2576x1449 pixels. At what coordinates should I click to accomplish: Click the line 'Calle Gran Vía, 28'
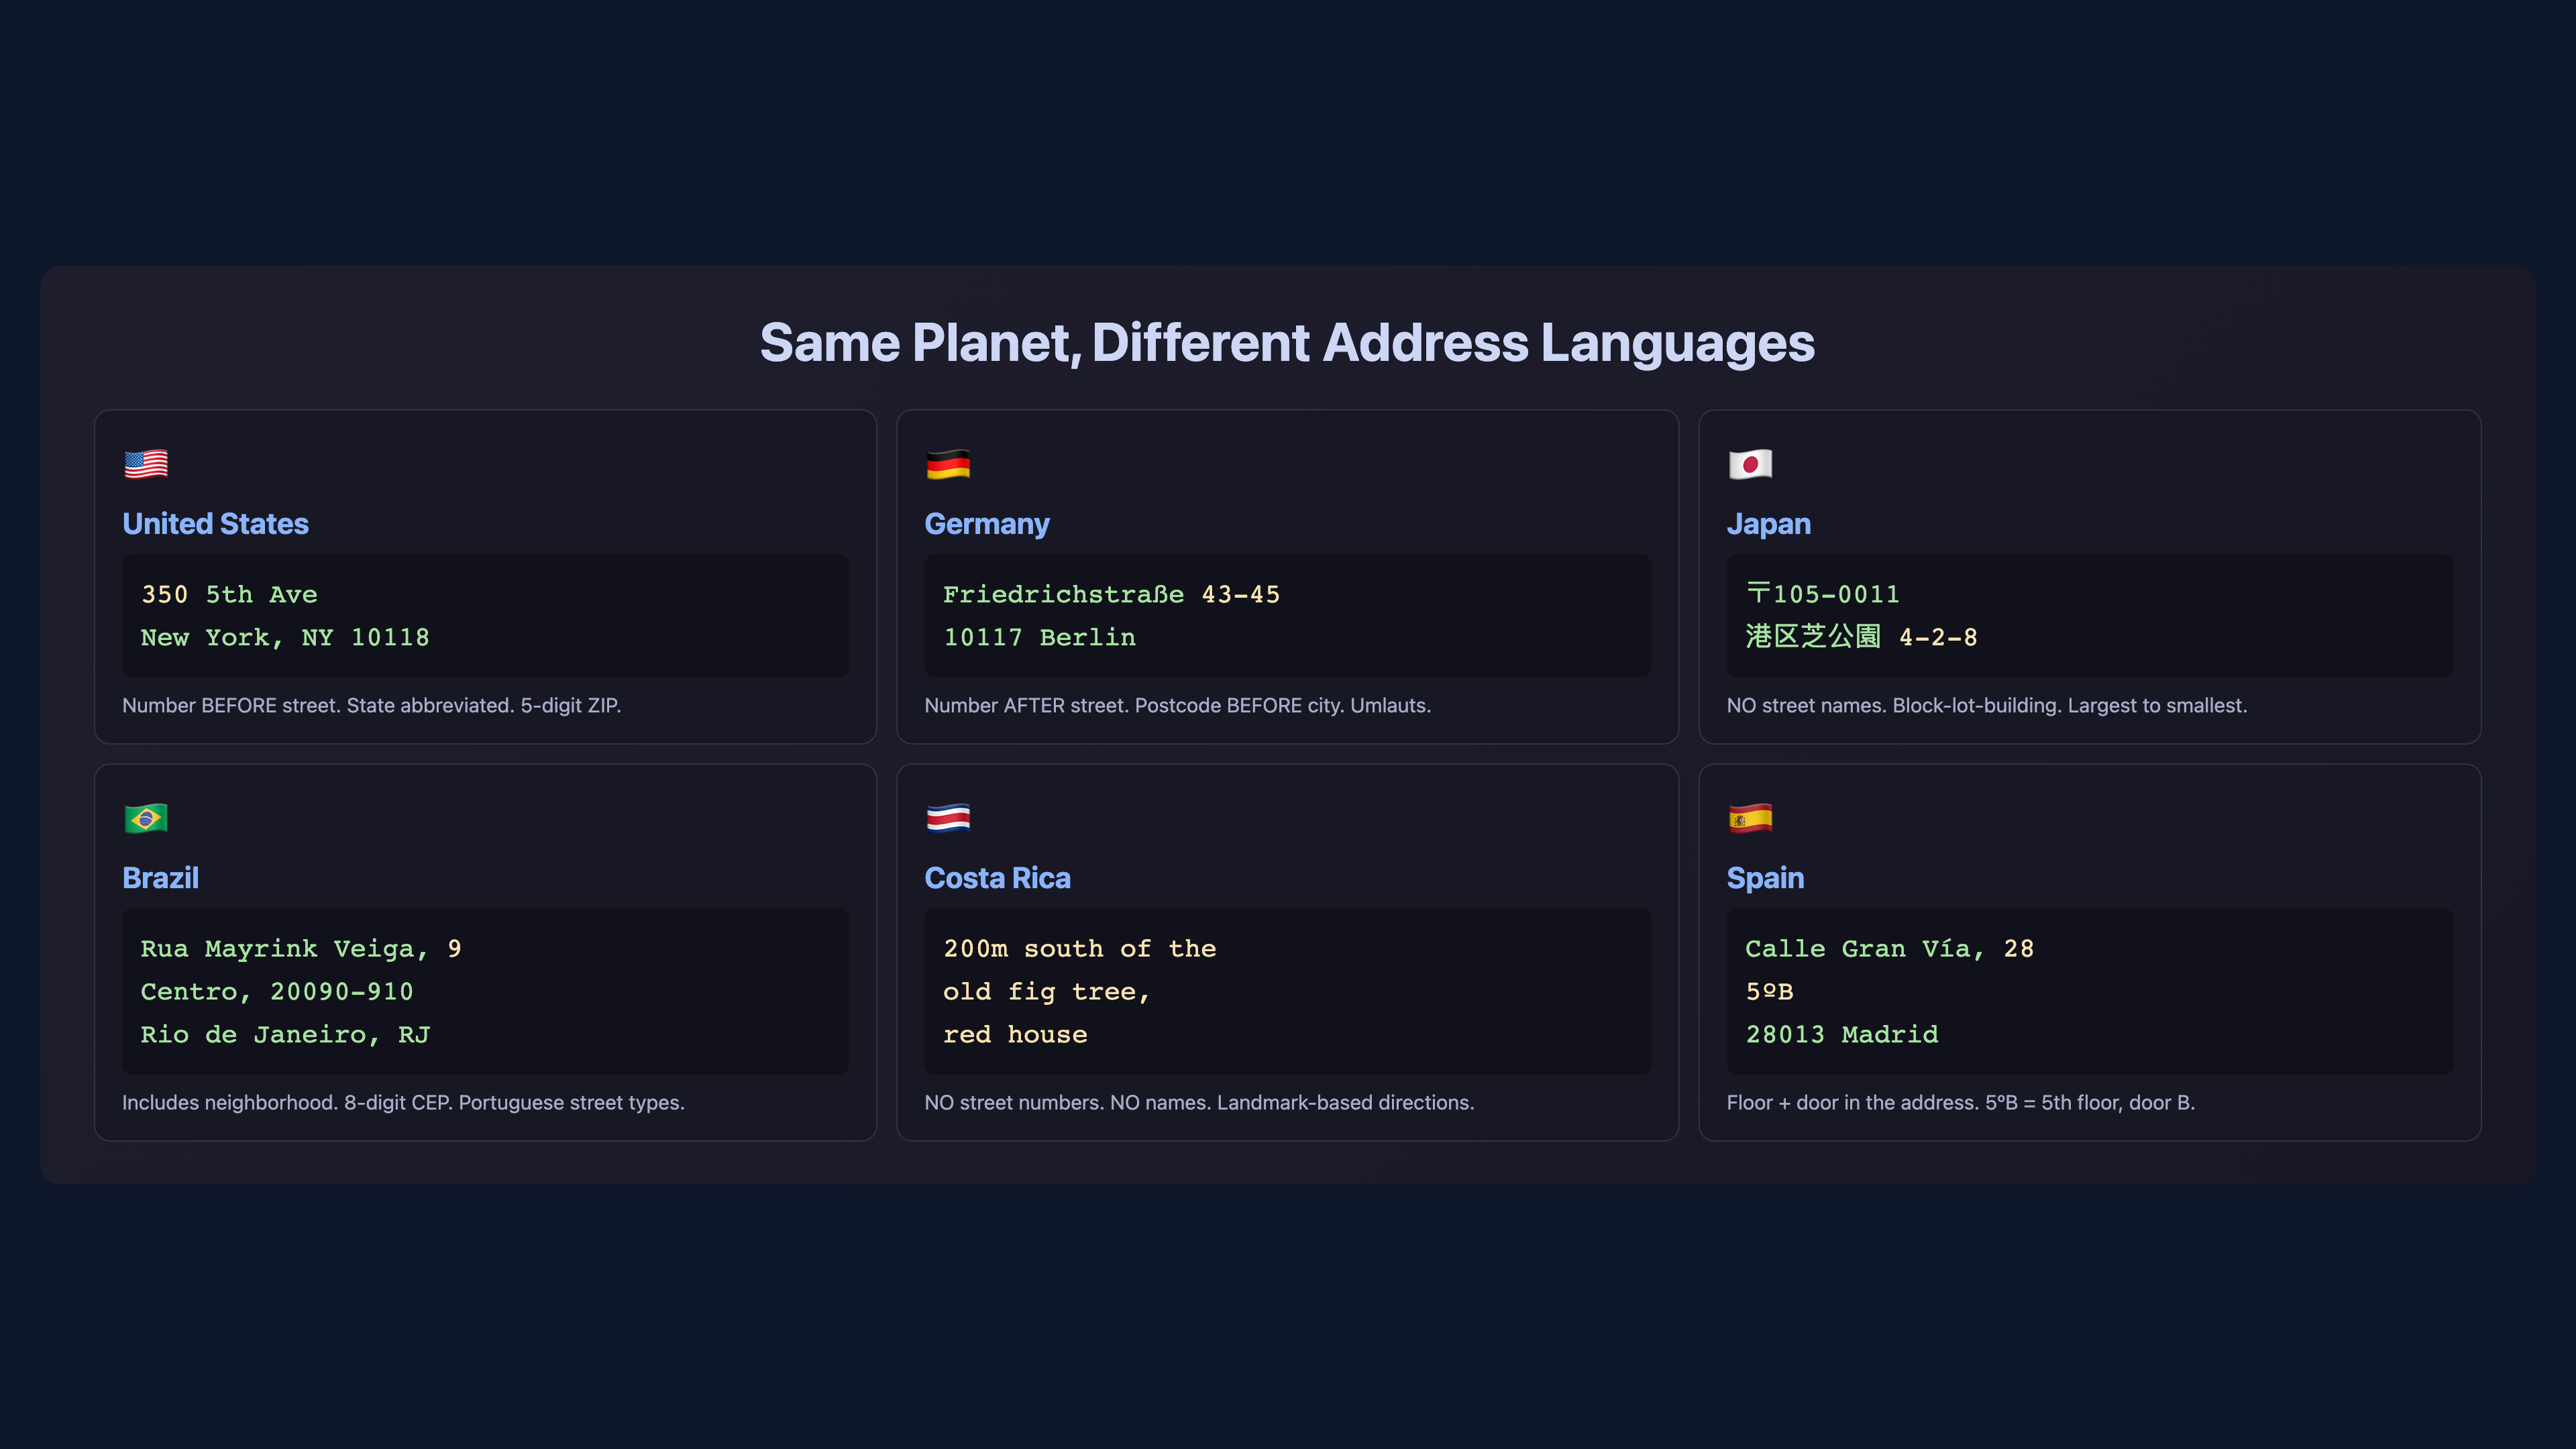tap(1889, 949)
